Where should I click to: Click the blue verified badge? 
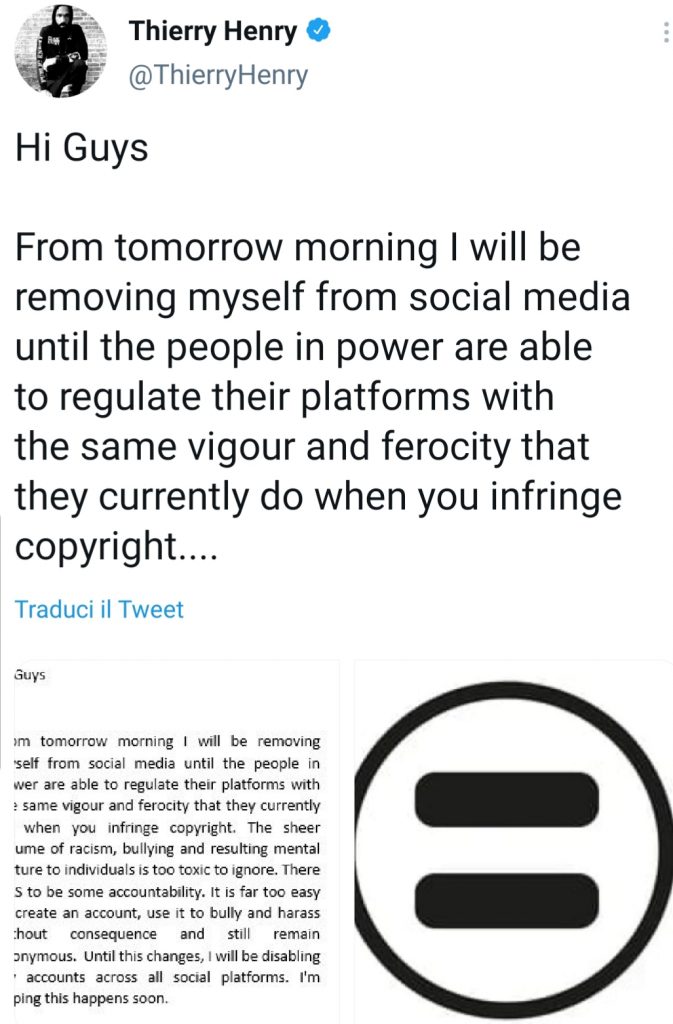[x=318, y=33]
